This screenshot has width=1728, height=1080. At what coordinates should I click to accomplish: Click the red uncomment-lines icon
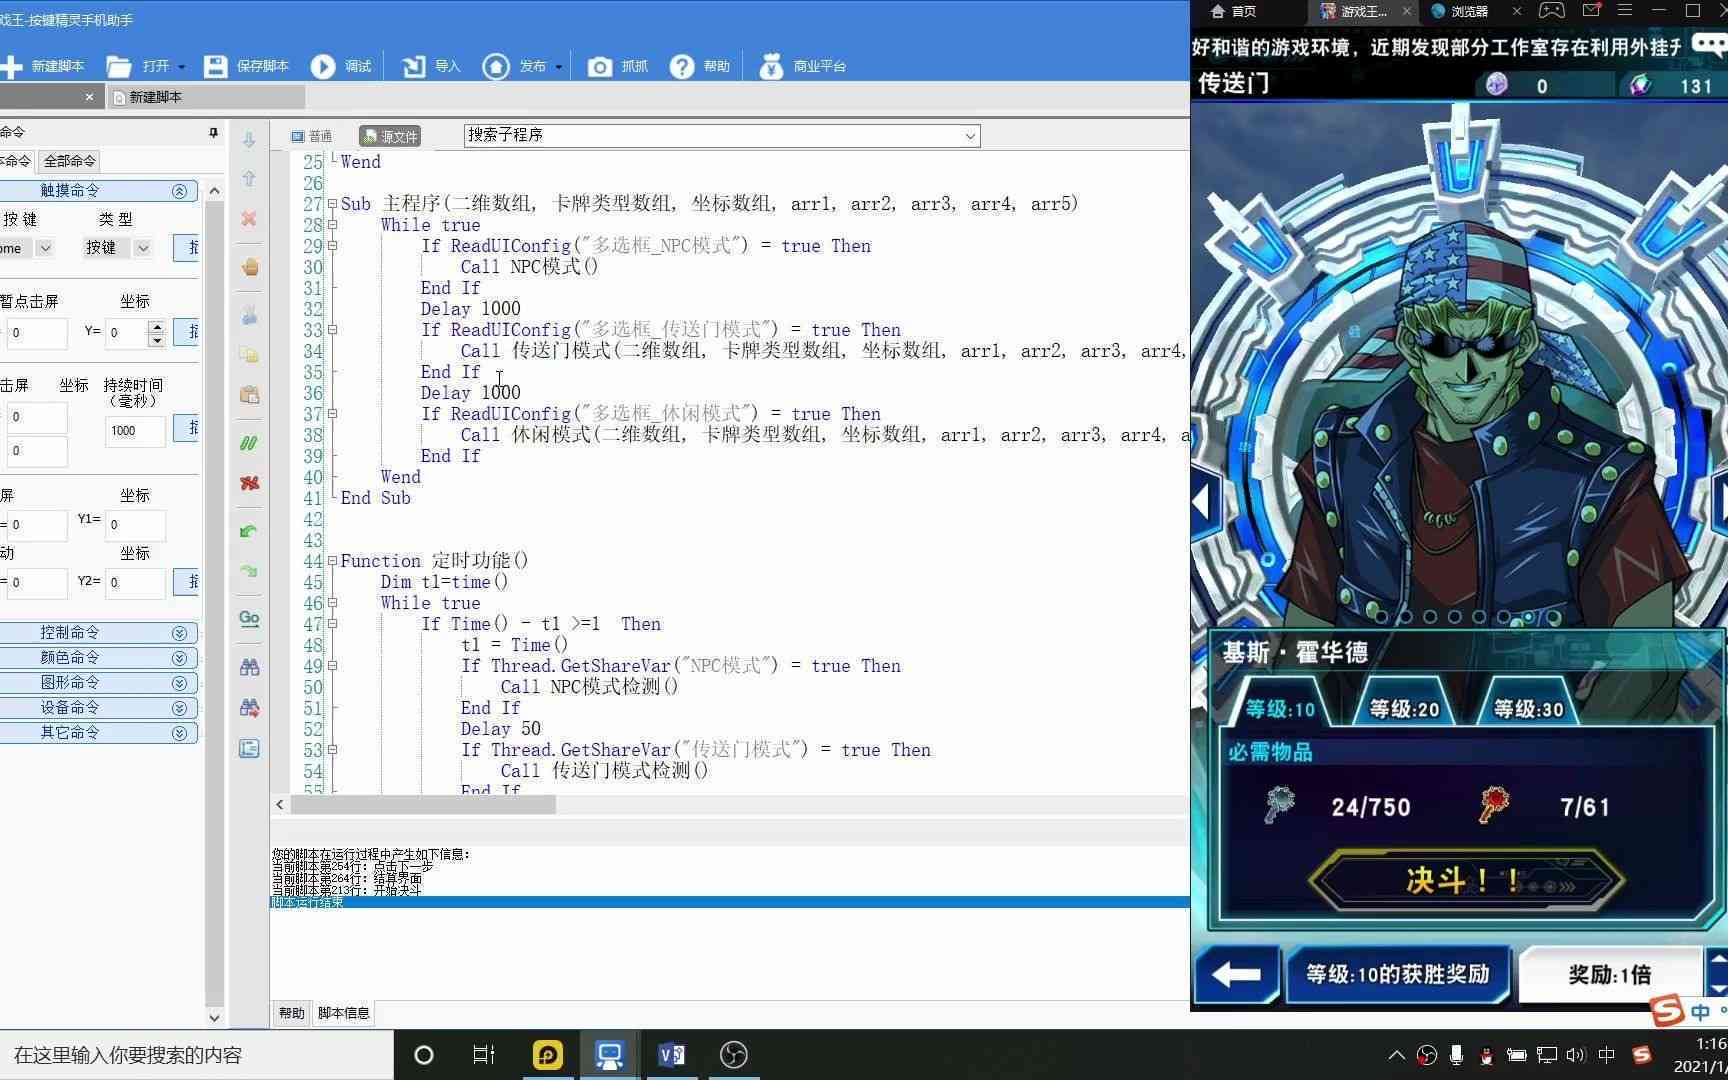click(249, 483)
